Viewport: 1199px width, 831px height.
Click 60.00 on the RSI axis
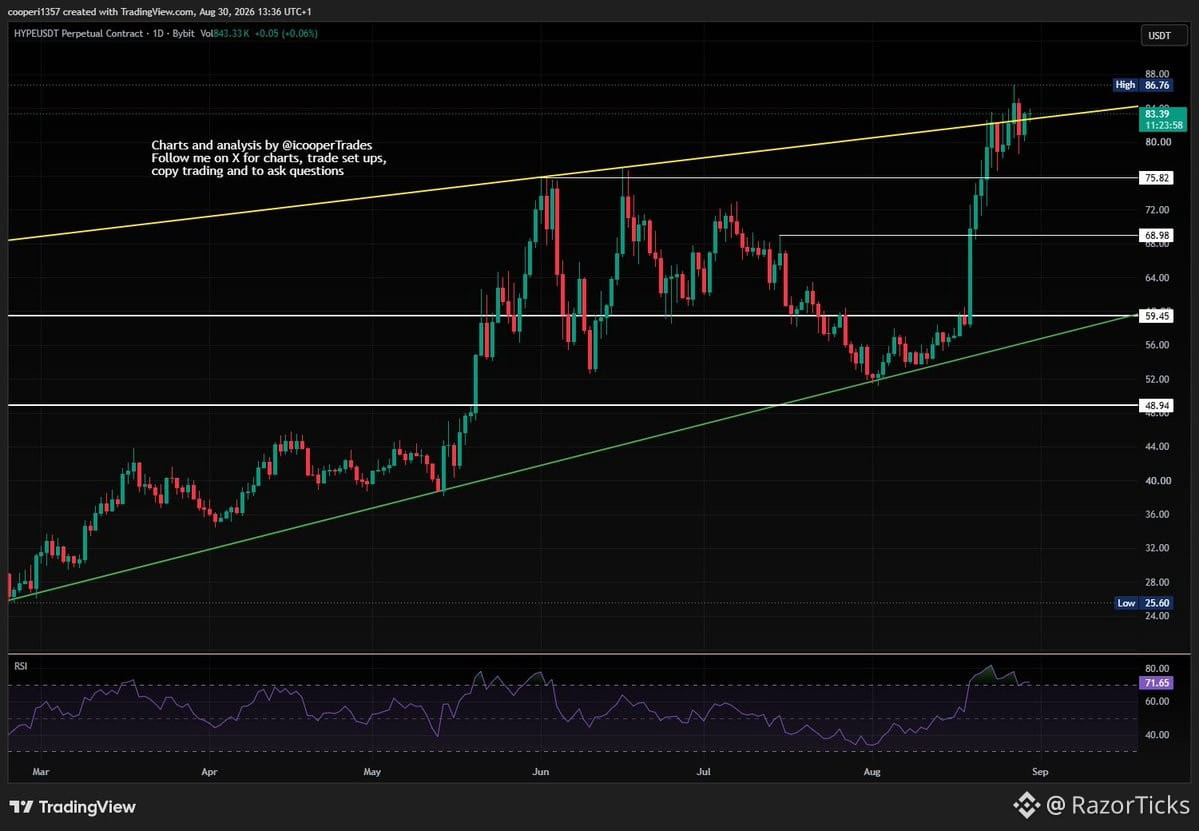tap(1157, 701)
